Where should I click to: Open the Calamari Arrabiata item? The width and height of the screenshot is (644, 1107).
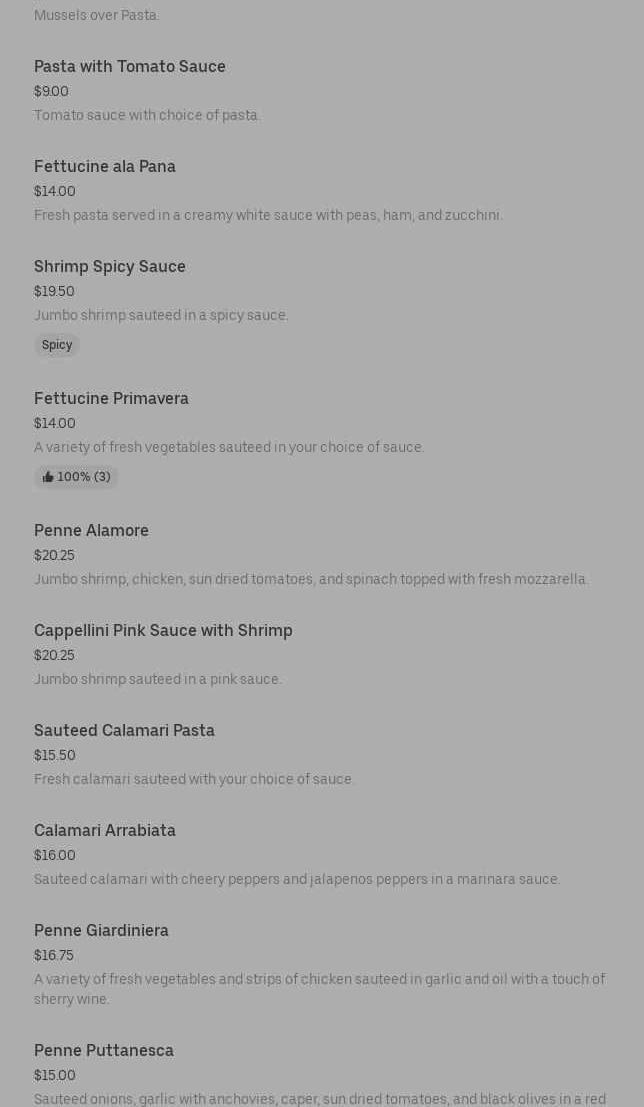pos(105,831)
